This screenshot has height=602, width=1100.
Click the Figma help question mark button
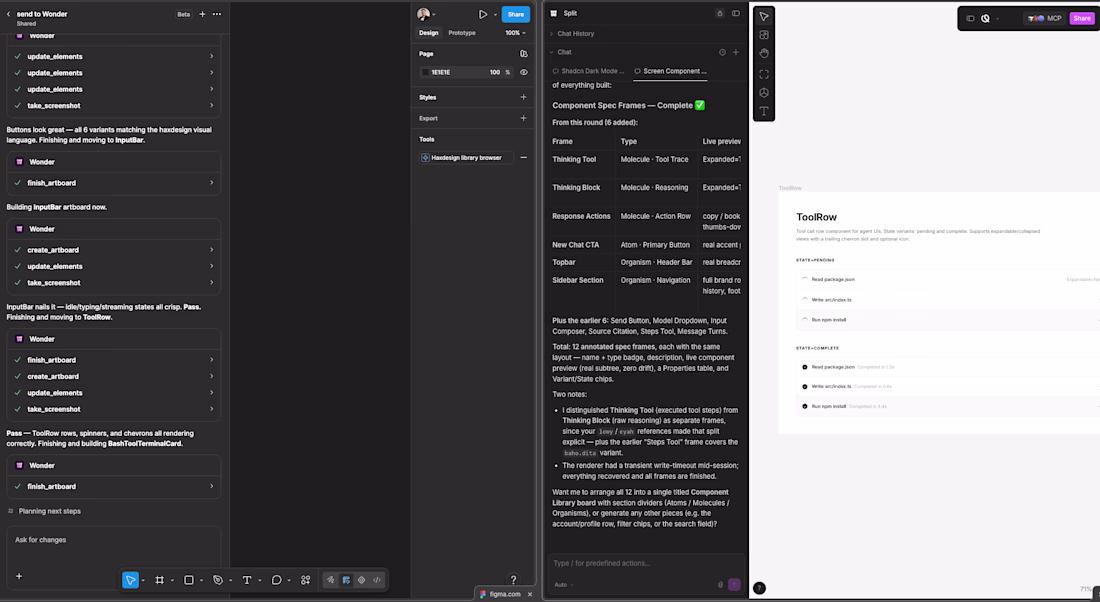(514, 580)
